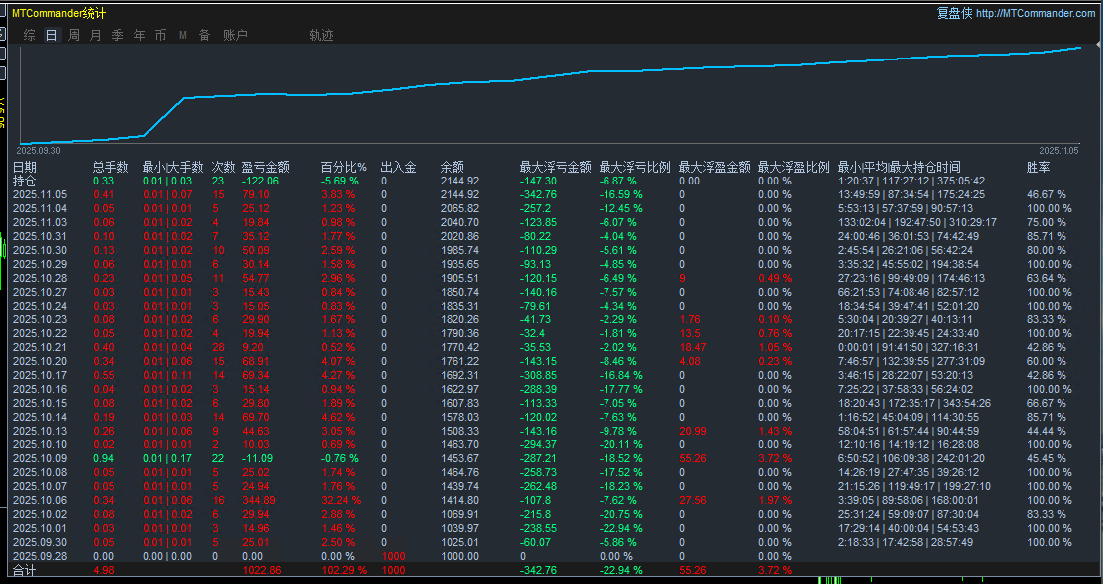
Task: Click the 持仓 position row label
Action: (24, 181)
